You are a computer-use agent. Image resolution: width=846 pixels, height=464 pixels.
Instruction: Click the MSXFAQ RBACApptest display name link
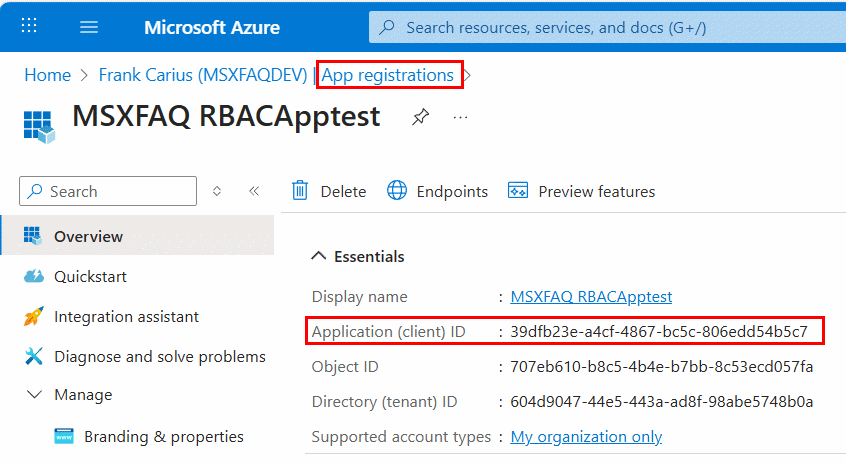click(591, 297)
